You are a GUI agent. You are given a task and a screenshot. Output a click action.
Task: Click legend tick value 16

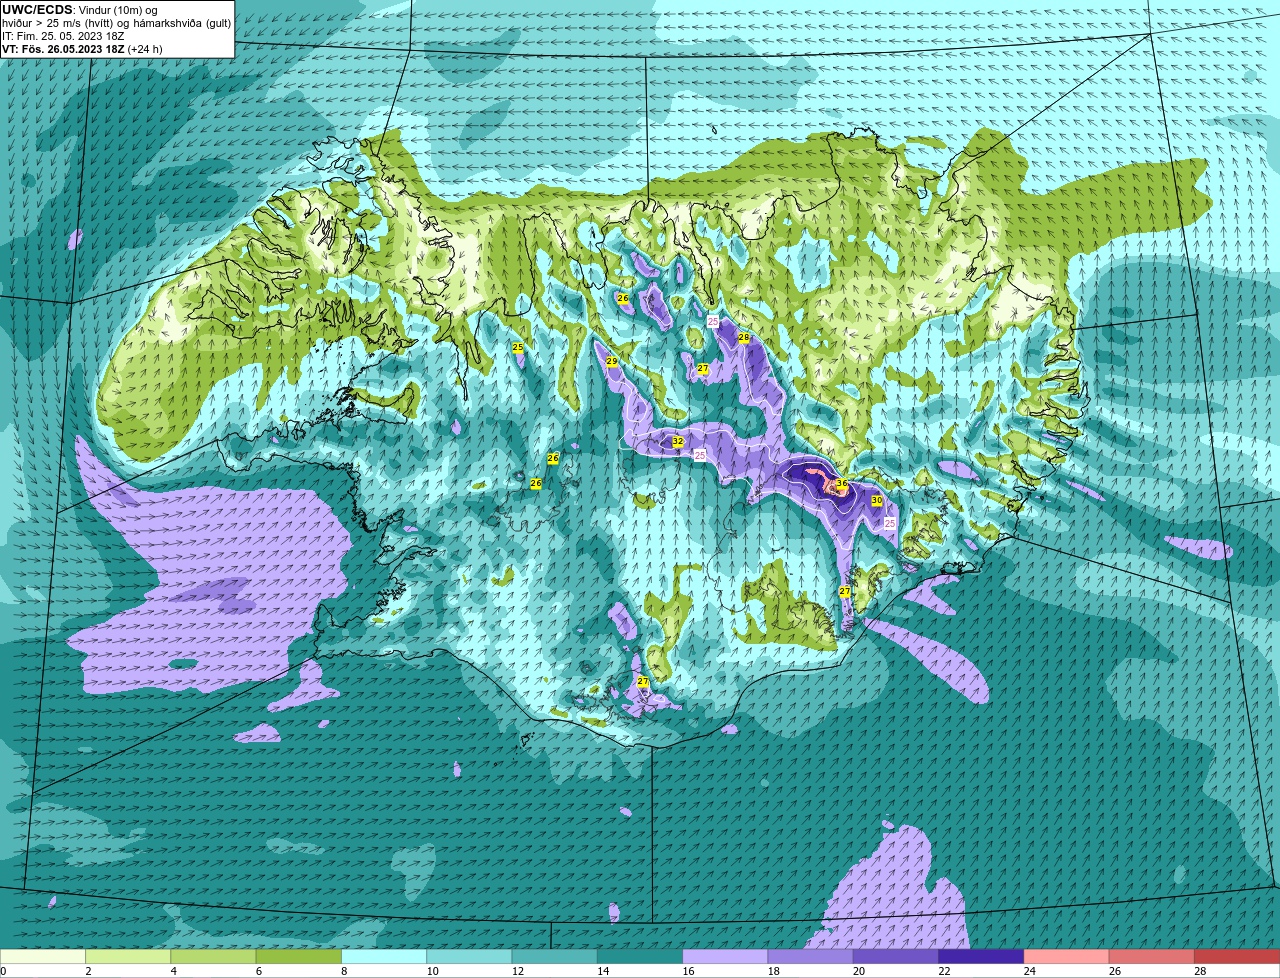[x=688, y=971]
